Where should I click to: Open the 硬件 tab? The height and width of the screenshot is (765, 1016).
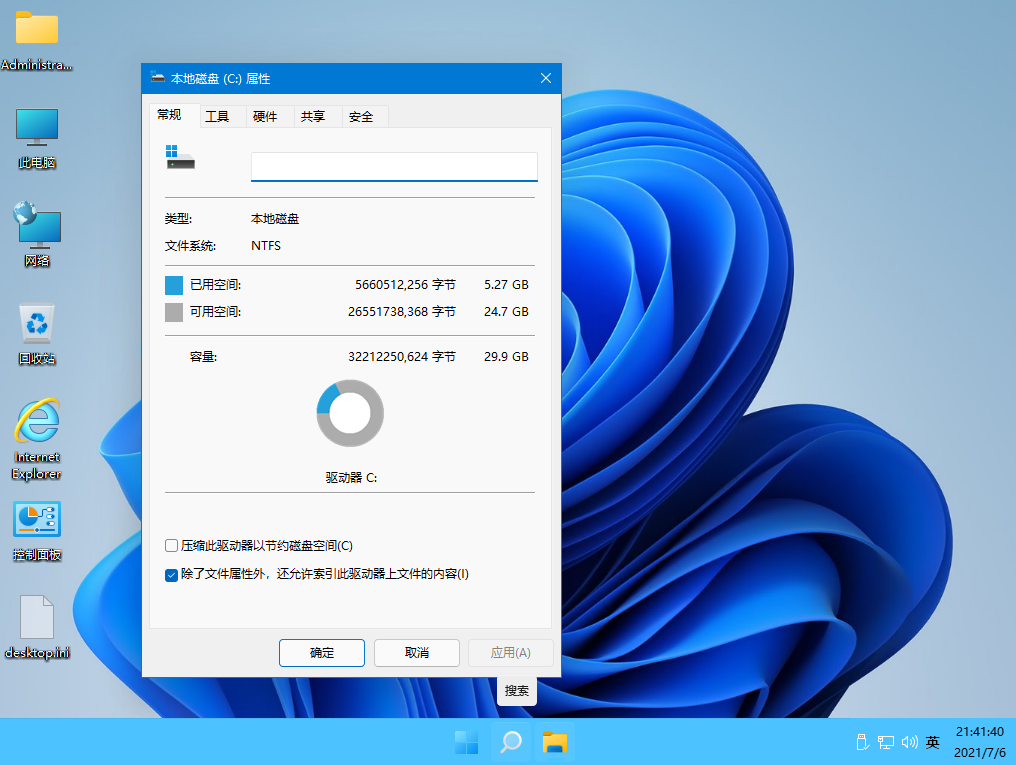pyautogui.click(x=267, y=115)
